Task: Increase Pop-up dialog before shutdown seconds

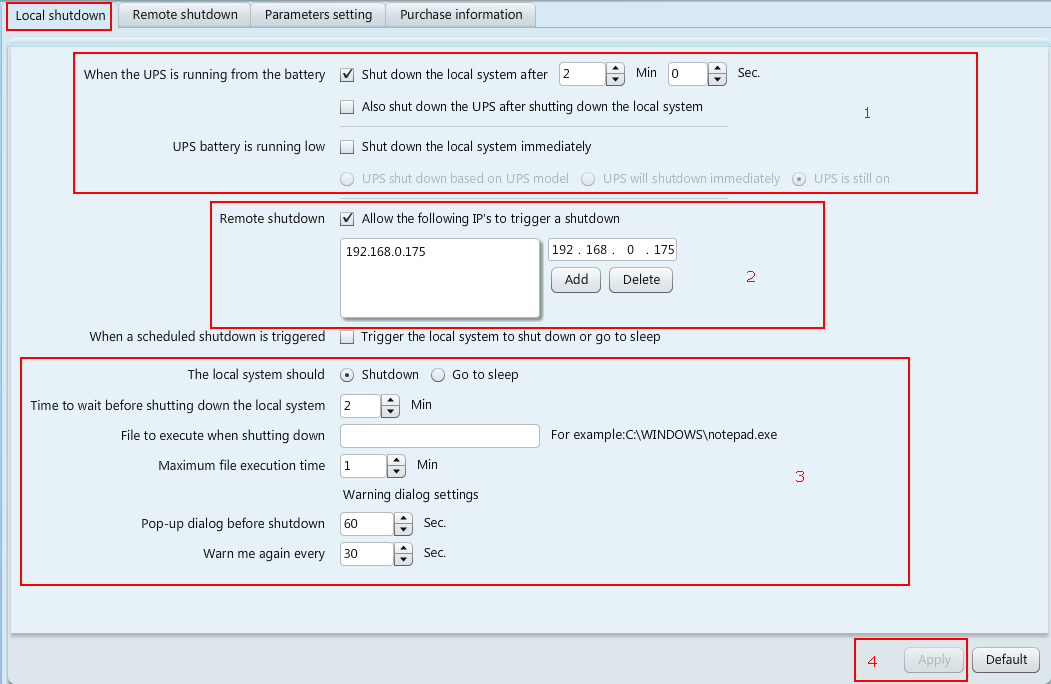Action: 403,518
